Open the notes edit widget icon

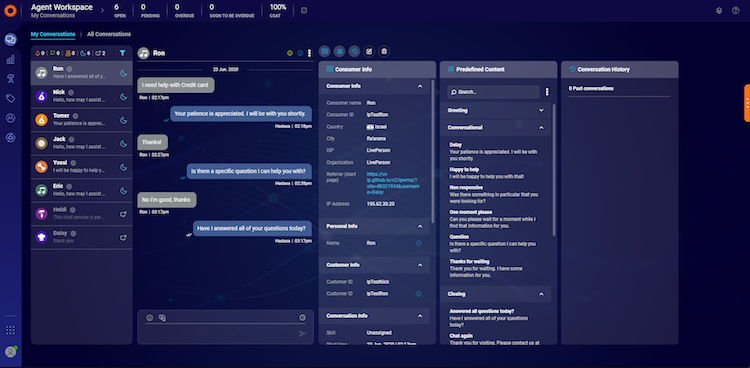(369, 51)
